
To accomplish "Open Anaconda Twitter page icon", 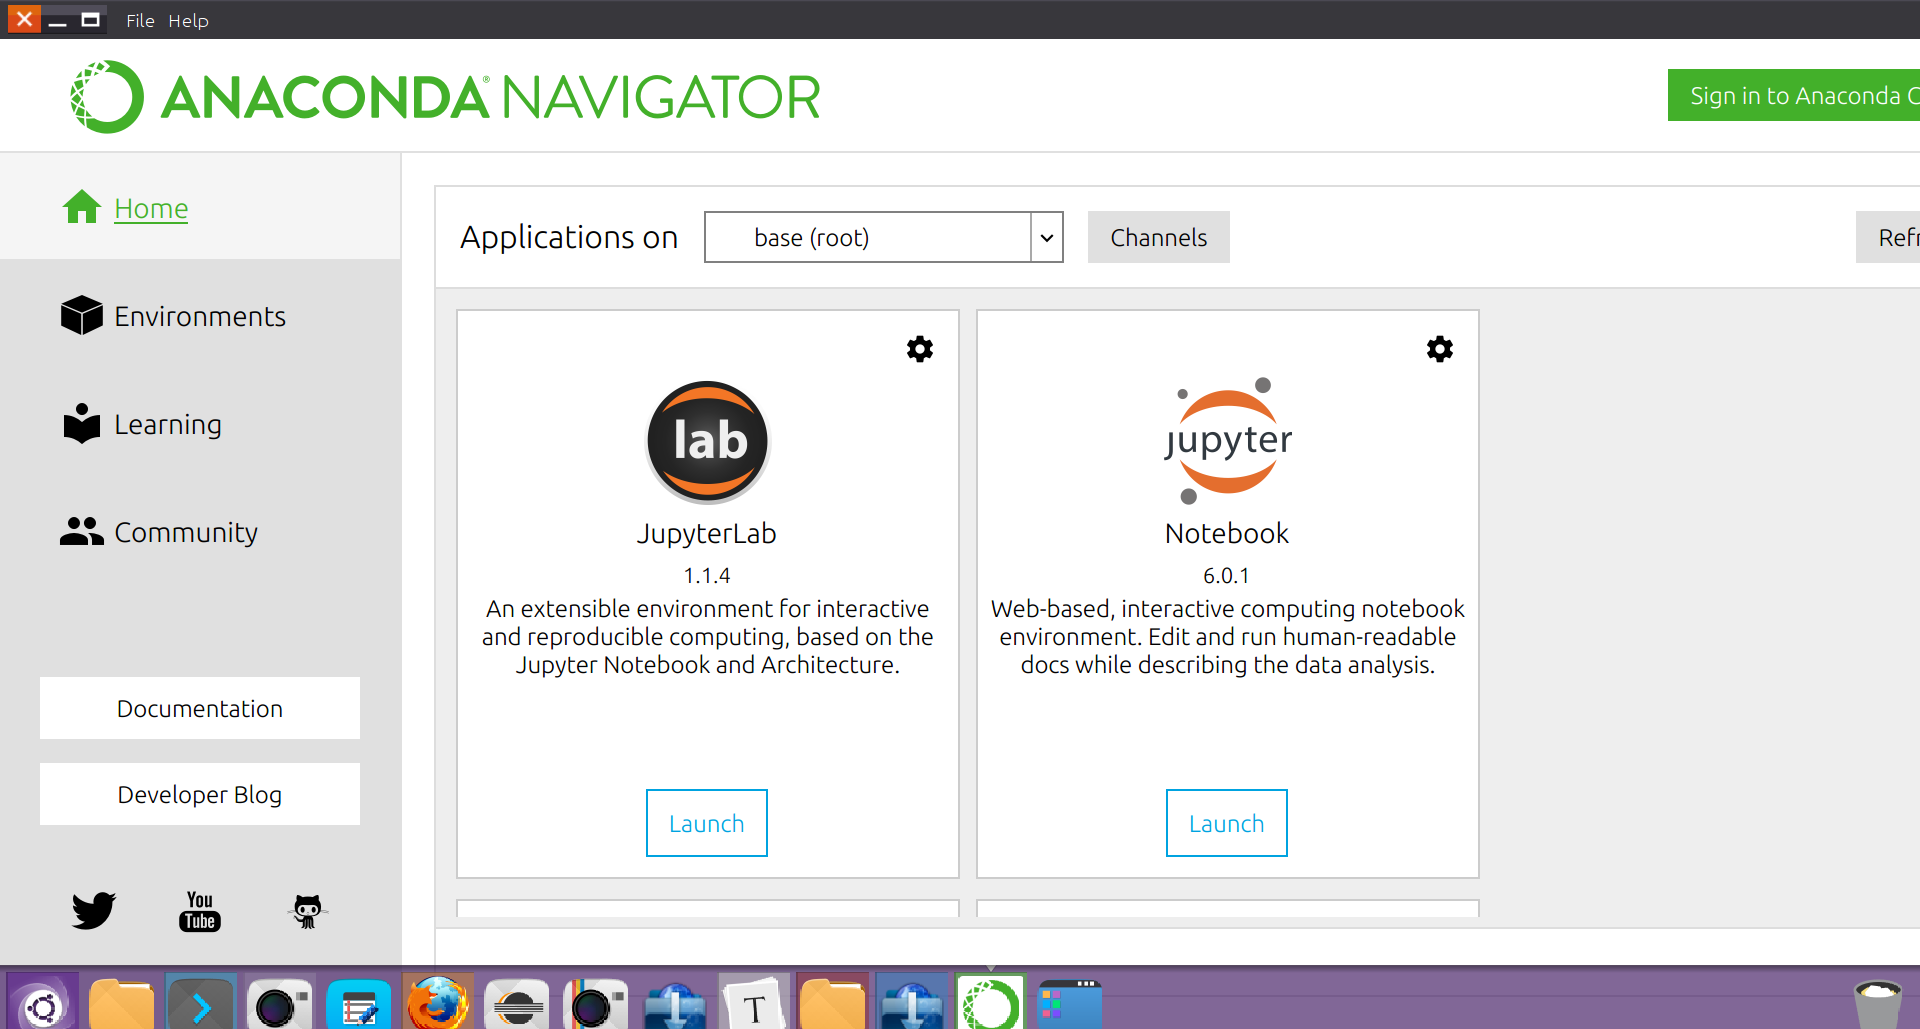I will [94, 910].
